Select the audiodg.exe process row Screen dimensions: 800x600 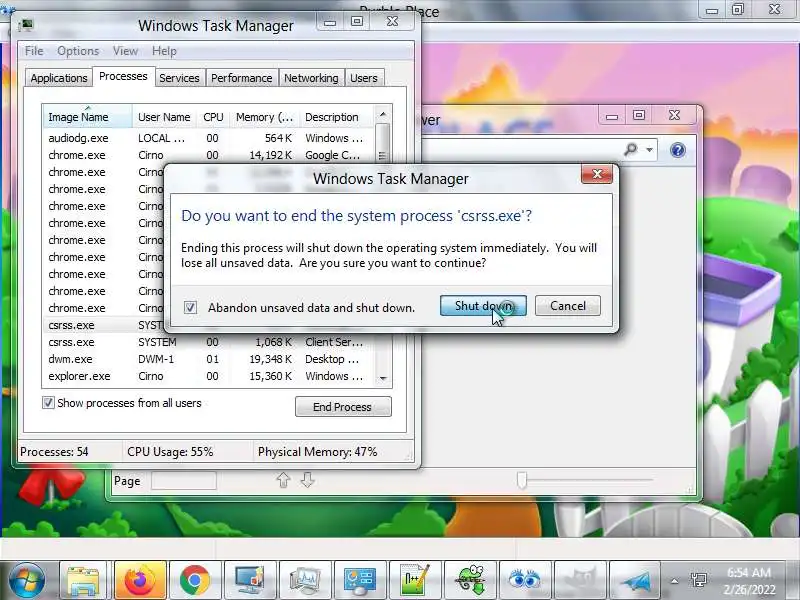pyautogui.click(x=208, y=138)
